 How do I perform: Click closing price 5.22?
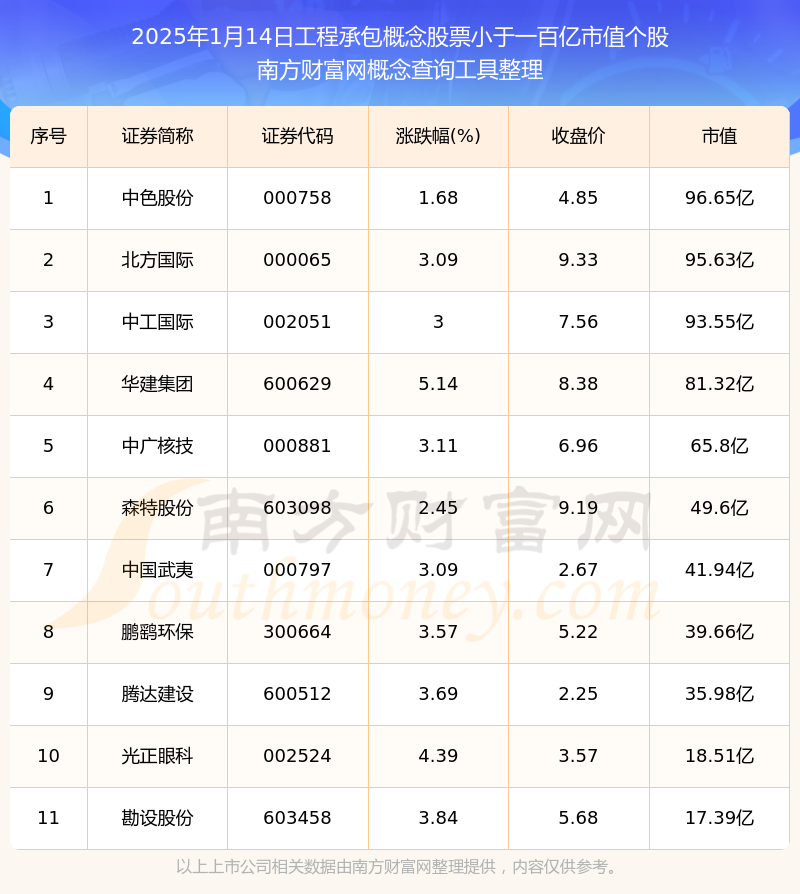point(578,632)
